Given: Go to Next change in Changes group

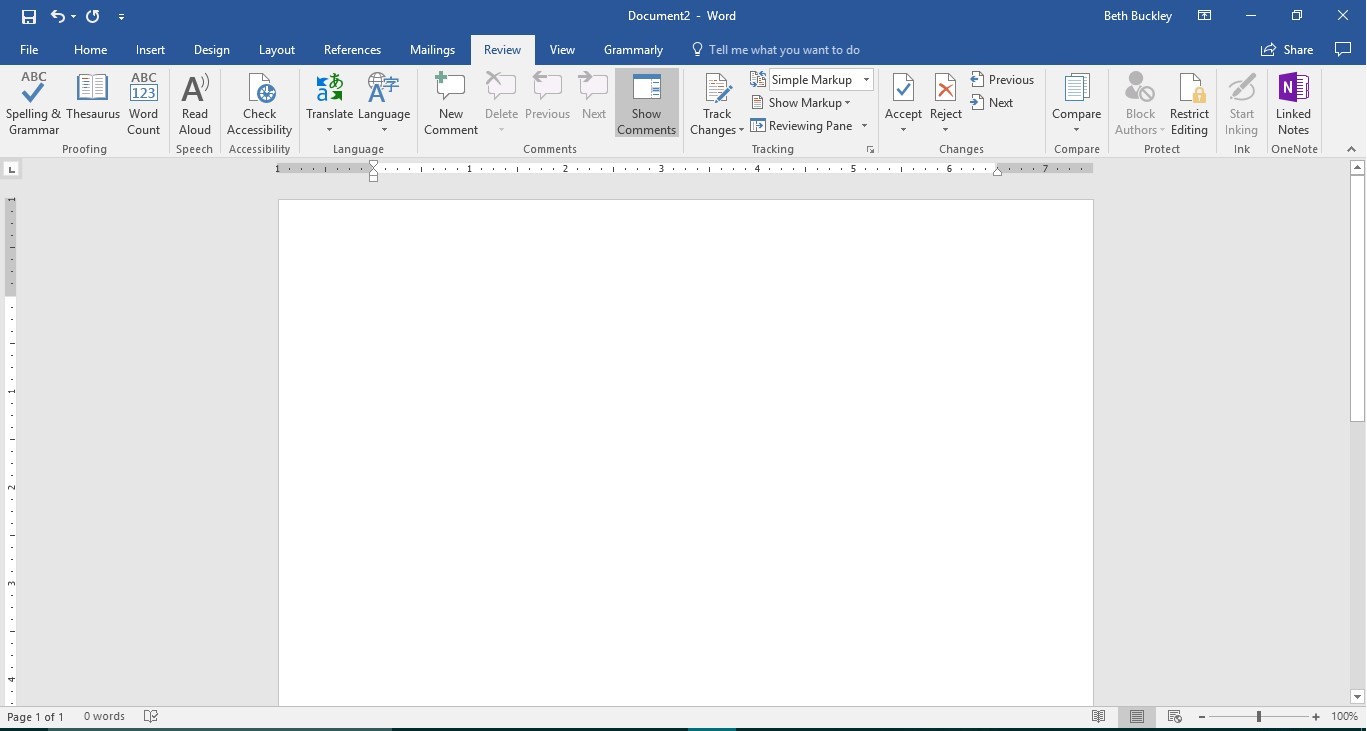Looking at the screenshot, I should tap(991, 103).
